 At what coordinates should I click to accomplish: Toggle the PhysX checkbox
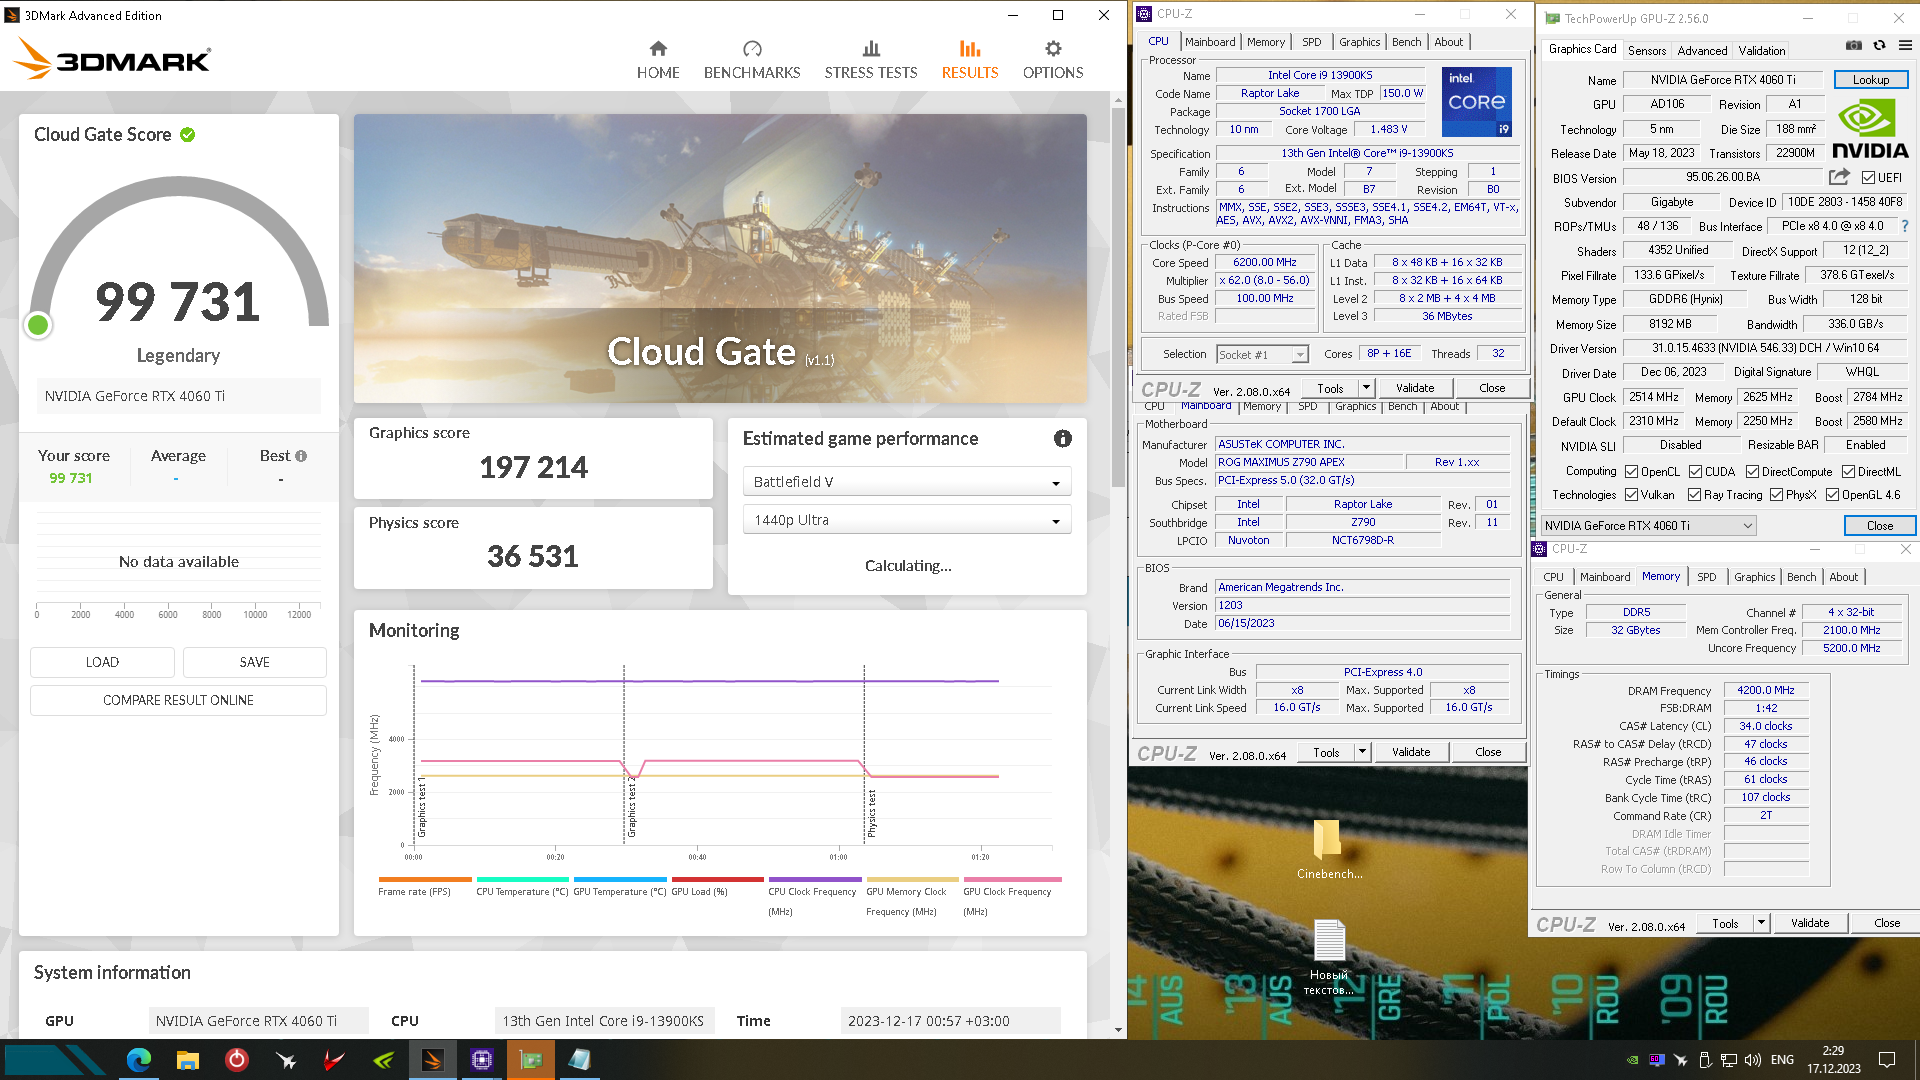[1776, 495]
